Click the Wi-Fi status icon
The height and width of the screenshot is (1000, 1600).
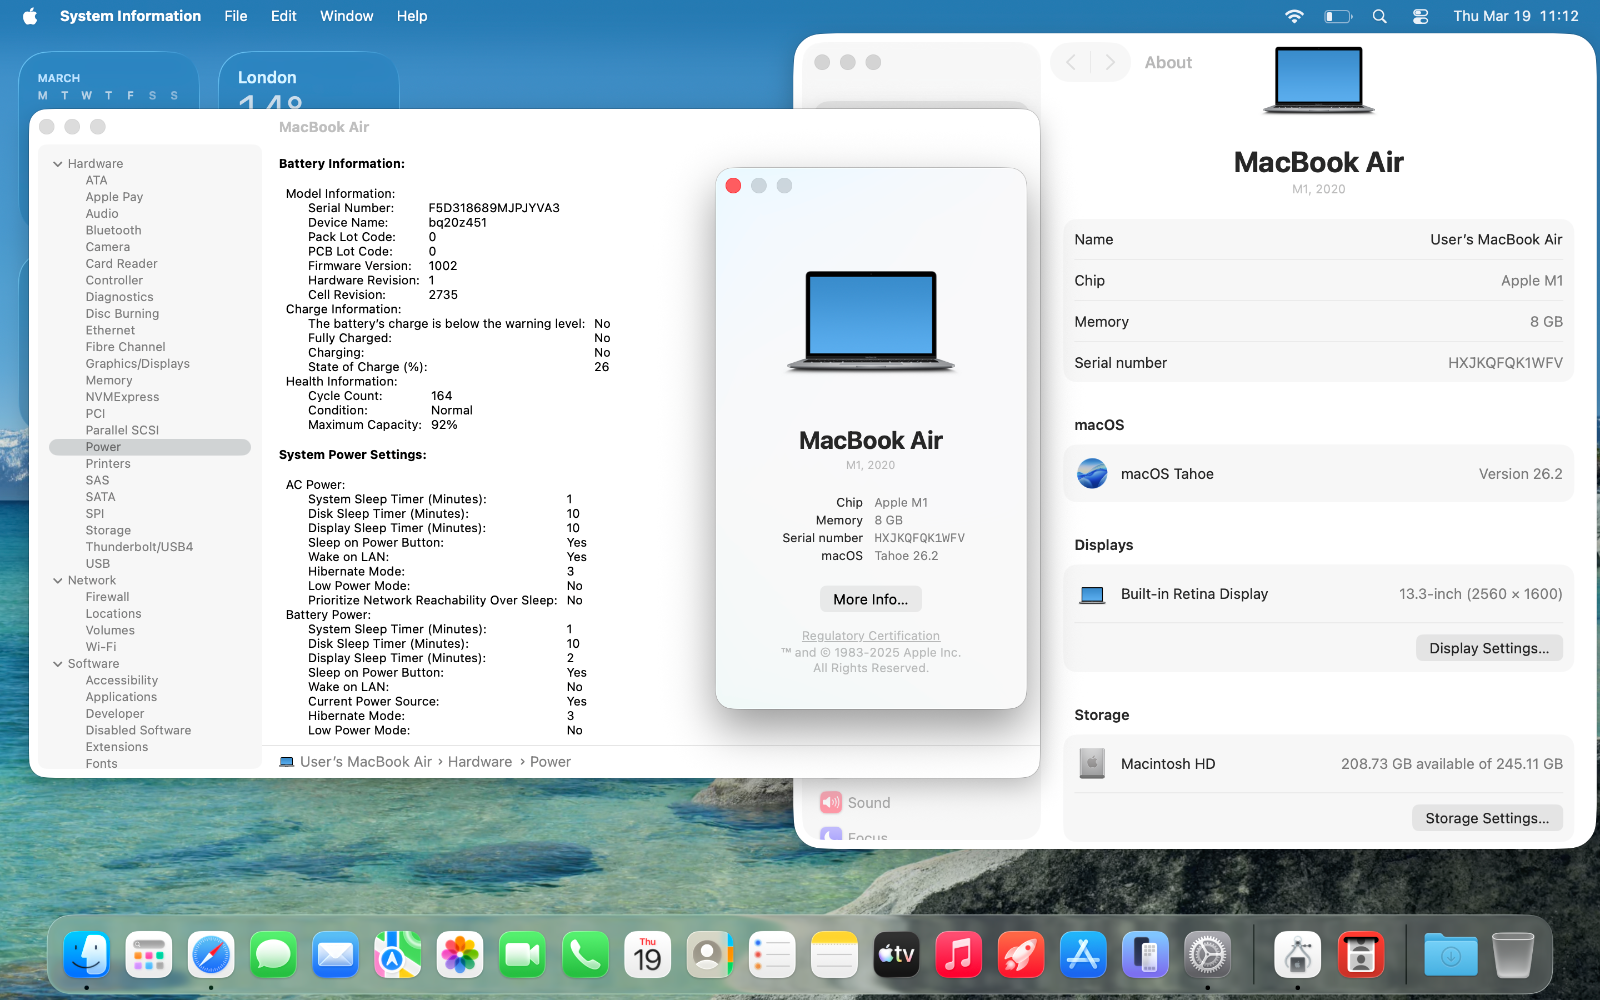pyautogui.click(x=1294, y=16)
